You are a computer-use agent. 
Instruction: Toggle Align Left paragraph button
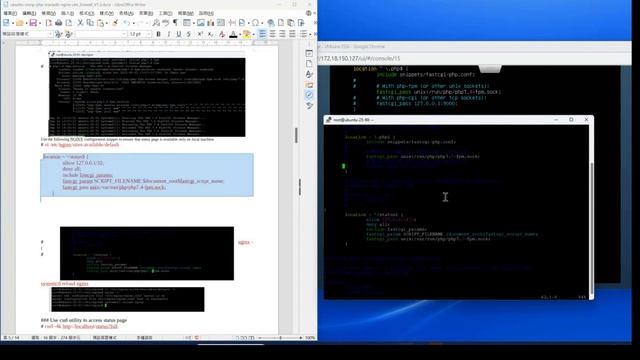[x=262, y=34]
